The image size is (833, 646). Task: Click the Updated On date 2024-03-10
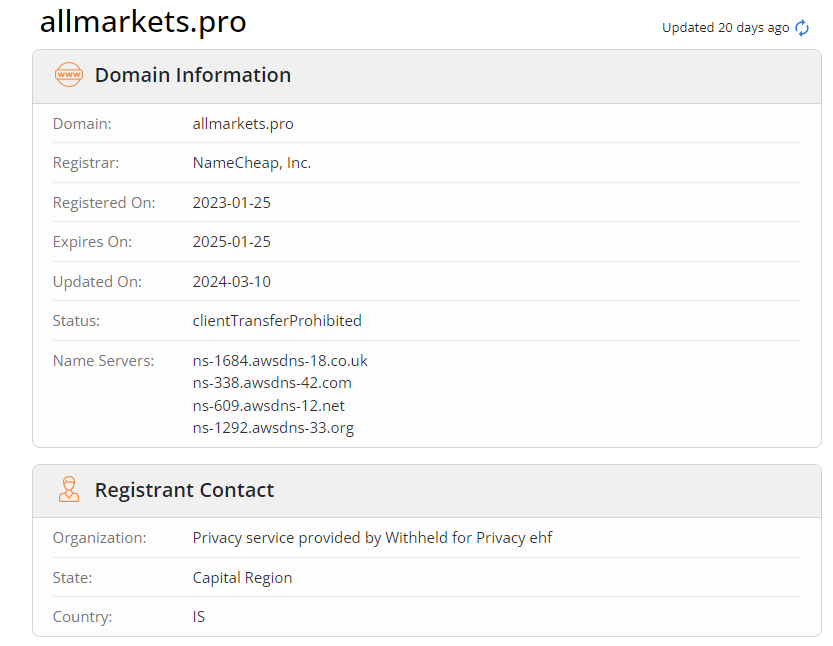232,282
